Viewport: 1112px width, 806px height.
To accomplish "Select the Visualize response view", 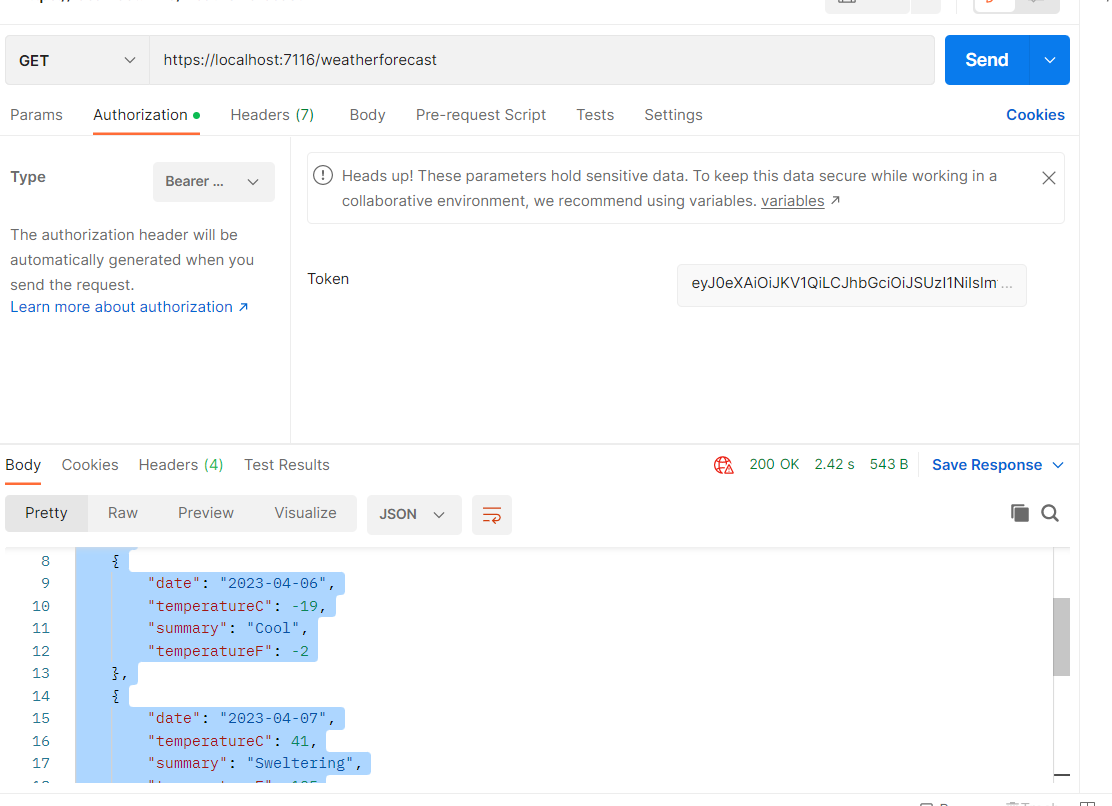I will tap(305, 513).
